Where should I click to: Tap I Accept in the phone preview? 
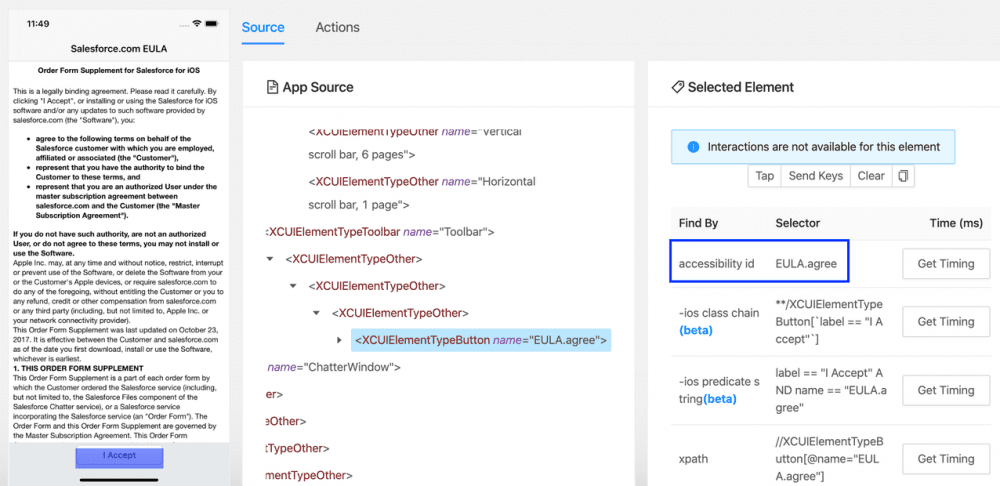(120, 456)
